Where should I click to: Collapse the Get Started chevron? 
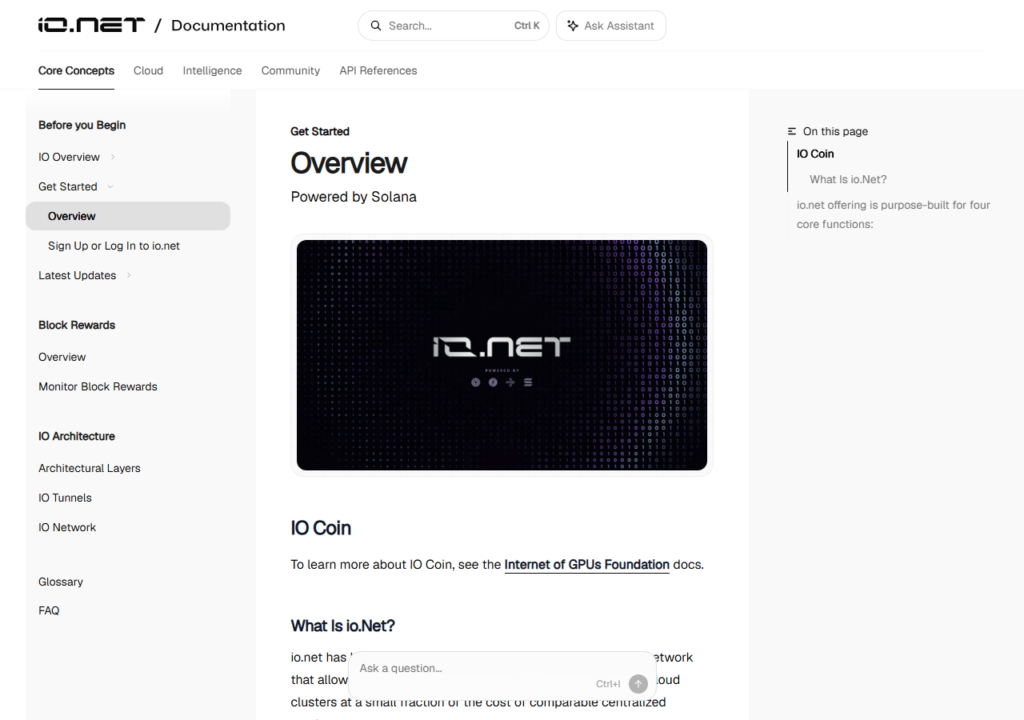(x=110, y=186)
